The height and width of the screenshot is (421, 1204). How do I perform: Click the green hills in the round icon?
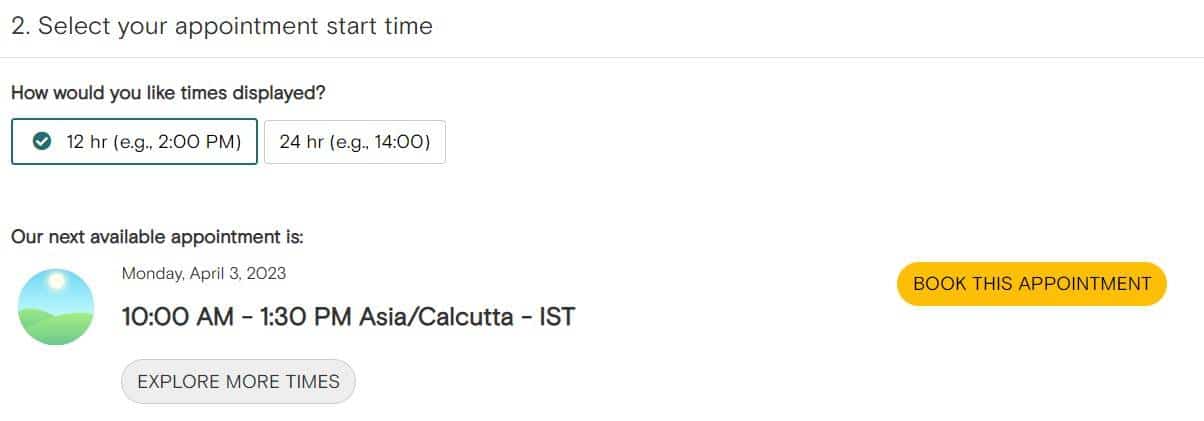click(x=56, y=327)
